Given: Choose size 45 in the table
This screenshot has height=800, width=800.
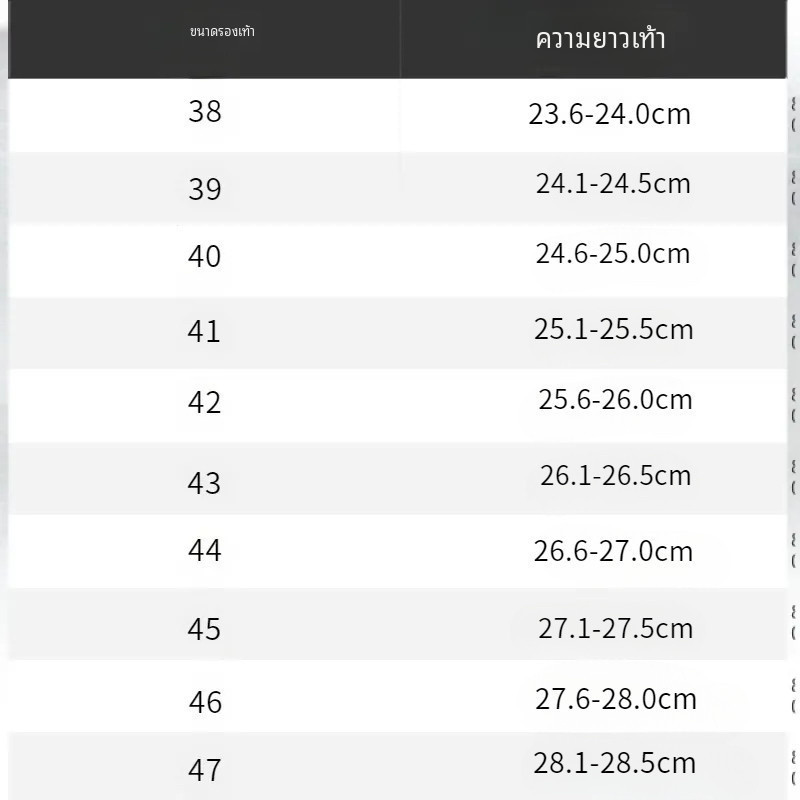Looking at the screenshot, I should point(204,629).
